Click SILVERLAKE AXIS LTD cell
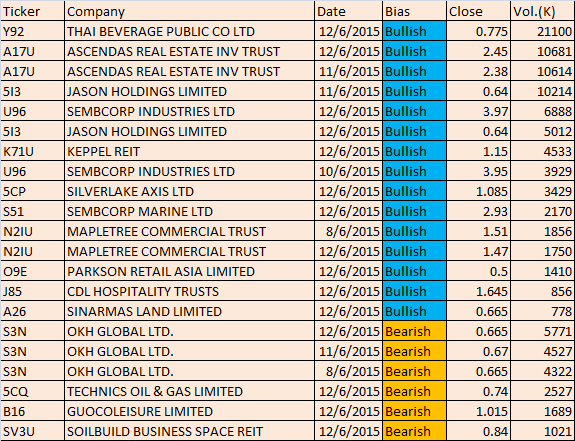The height and width of the screenshot is (441, 575). coord(189,191)
